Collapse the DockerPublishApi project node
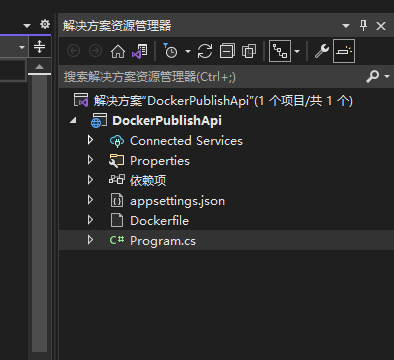Image resolution: width=394 pixels, height=360 pixels. pos(73,120)
